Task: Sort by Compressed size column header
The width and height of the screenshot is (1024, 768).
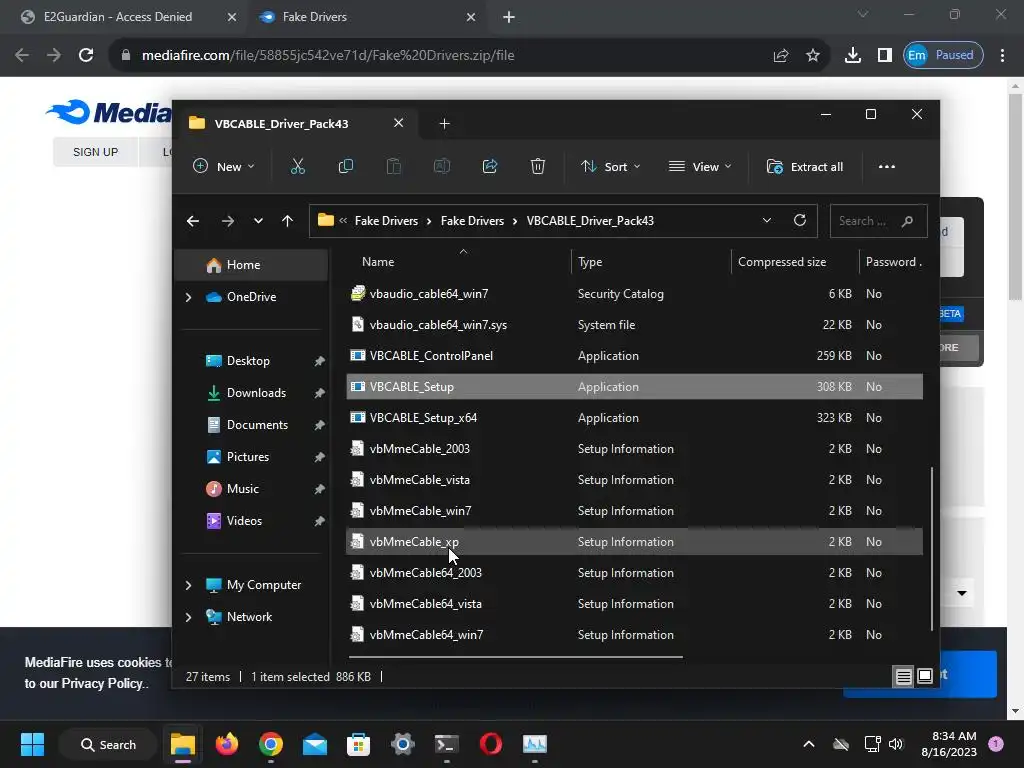Action: (782, 262)
